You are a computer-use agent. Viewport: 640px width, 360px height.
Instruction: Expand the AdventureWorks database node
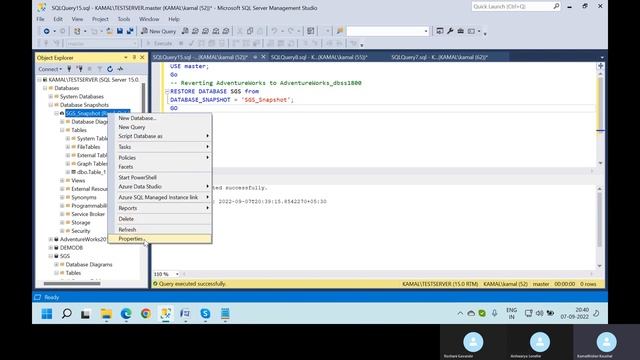[51, 239]
